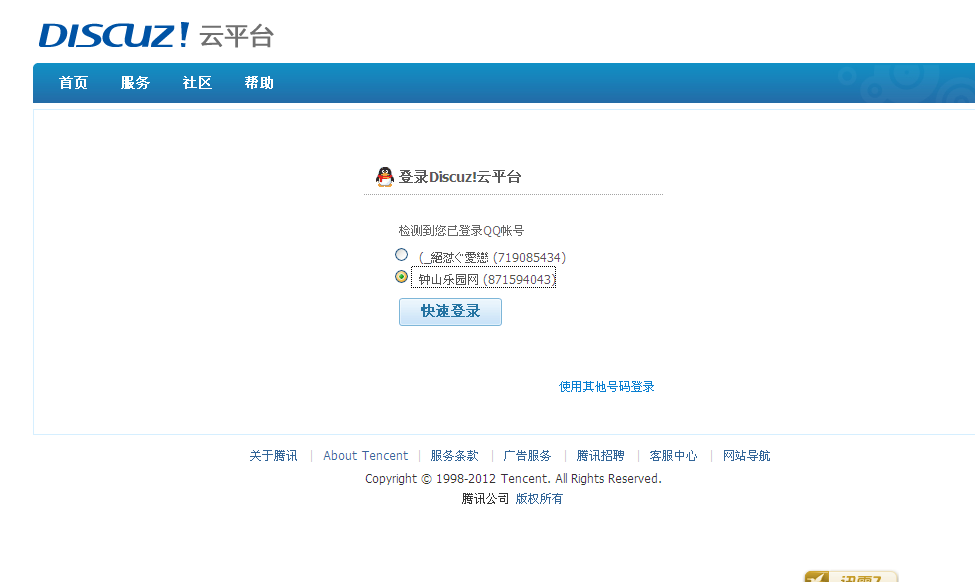
Task: Click the 版权所有 link
Action: (539, 499)
